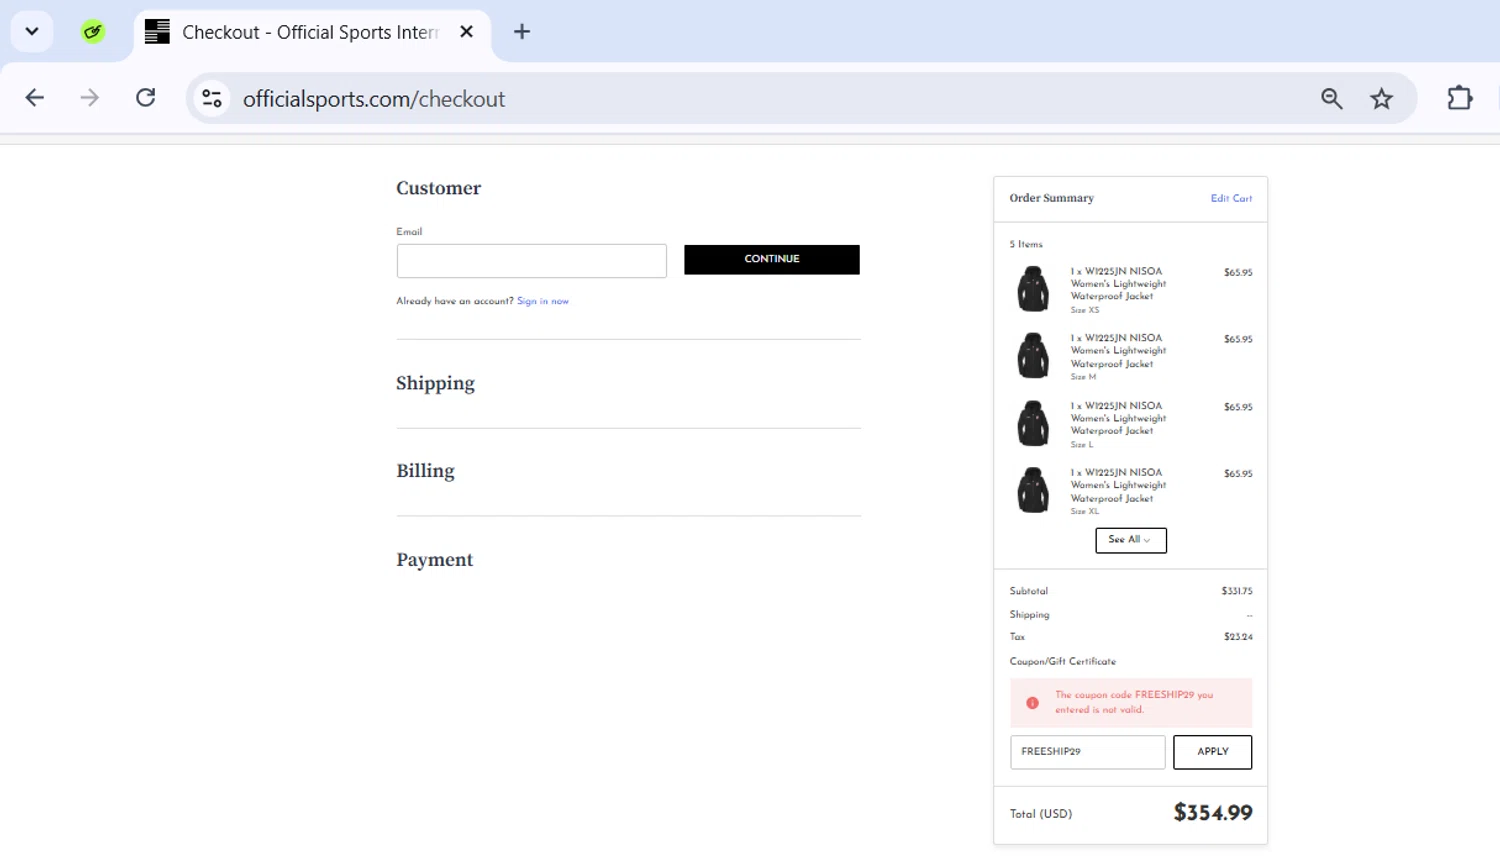
Task: Bookmark this page with the star icon
Action: (x=1381, y=98)
